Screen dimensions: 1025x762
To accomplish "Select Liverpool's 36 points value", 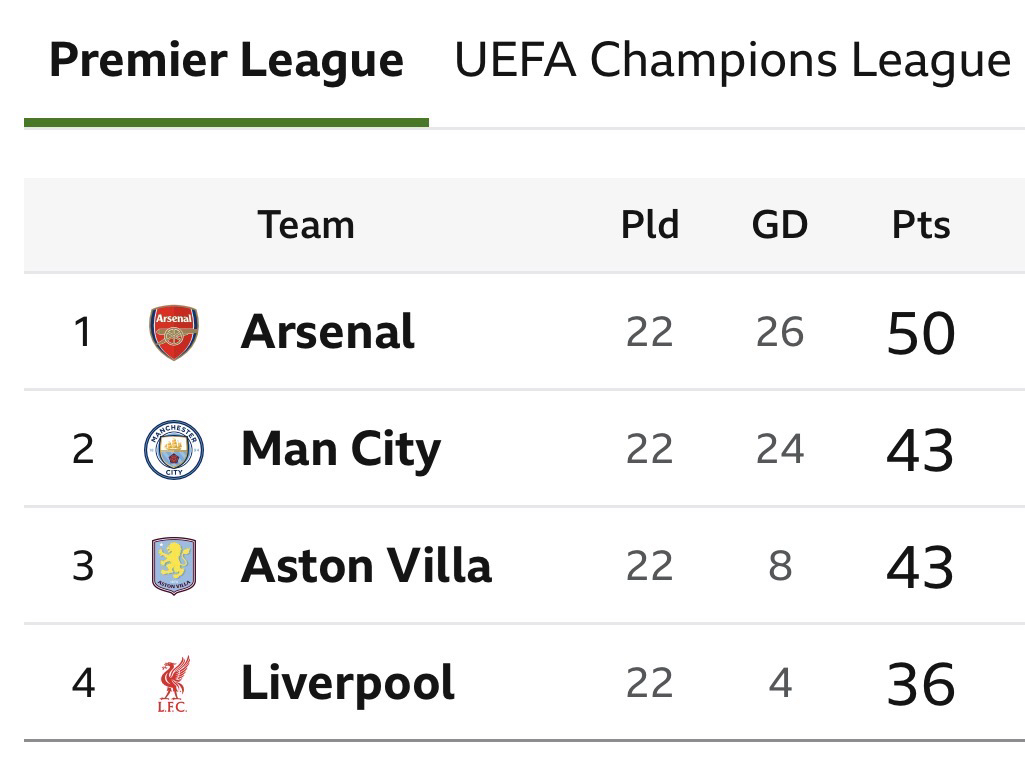I will pos(921,685).
